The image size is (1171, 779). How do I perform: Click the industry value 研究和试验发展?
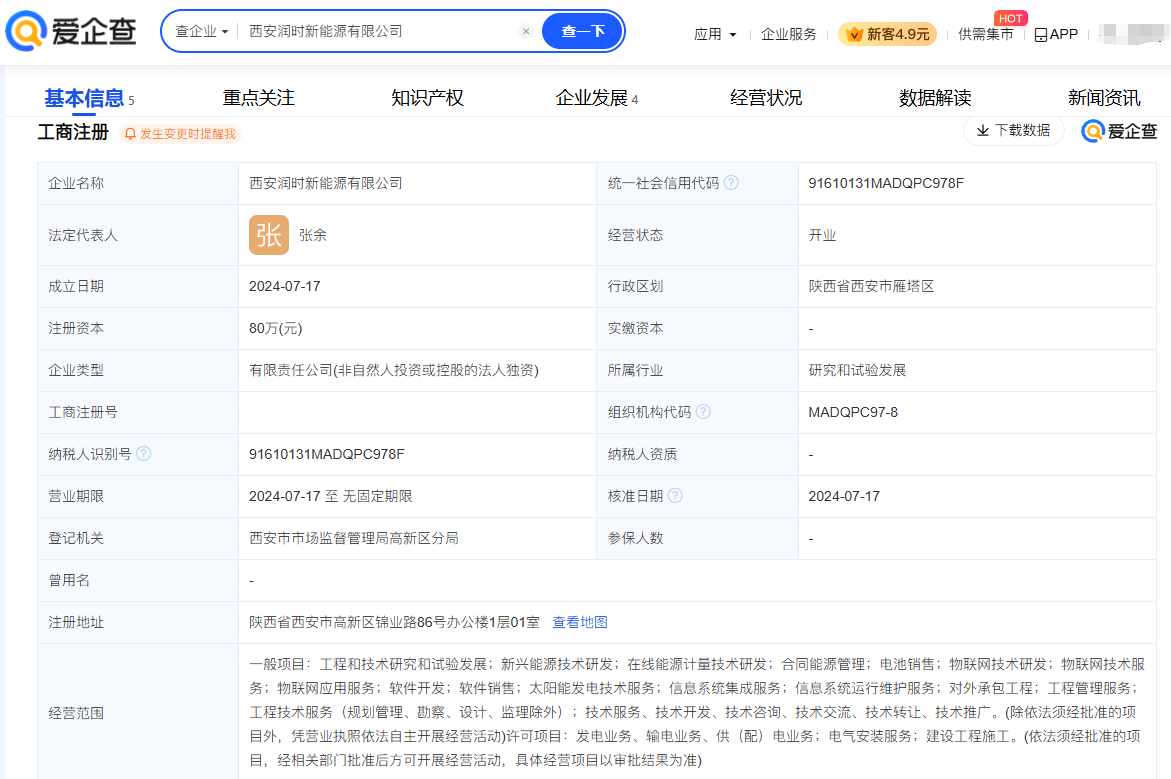(857, 370)
